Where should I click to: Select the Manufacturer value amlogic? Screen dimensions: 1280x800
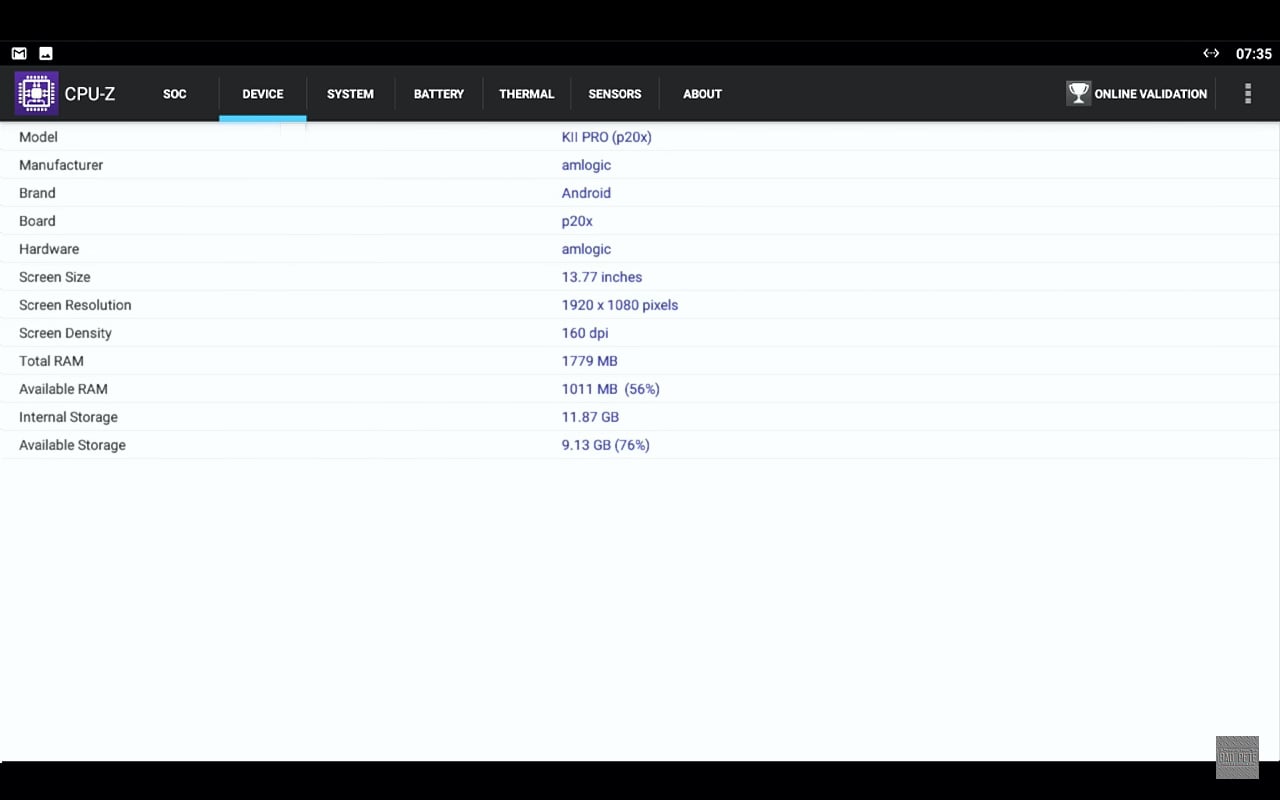[x=586, y=165]
